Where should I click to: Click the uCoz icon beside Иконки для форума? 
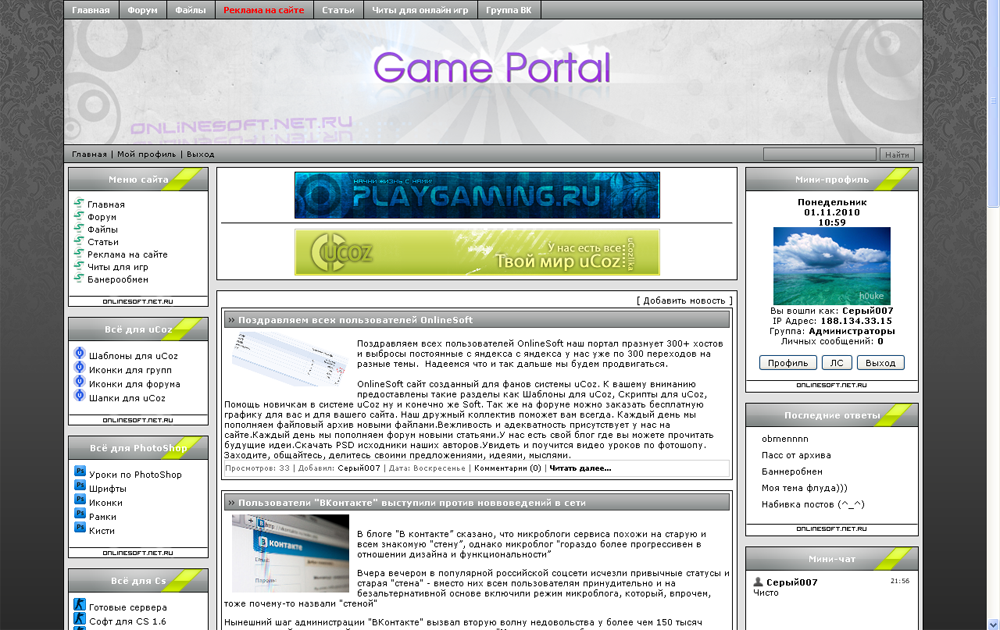[80, 381]
